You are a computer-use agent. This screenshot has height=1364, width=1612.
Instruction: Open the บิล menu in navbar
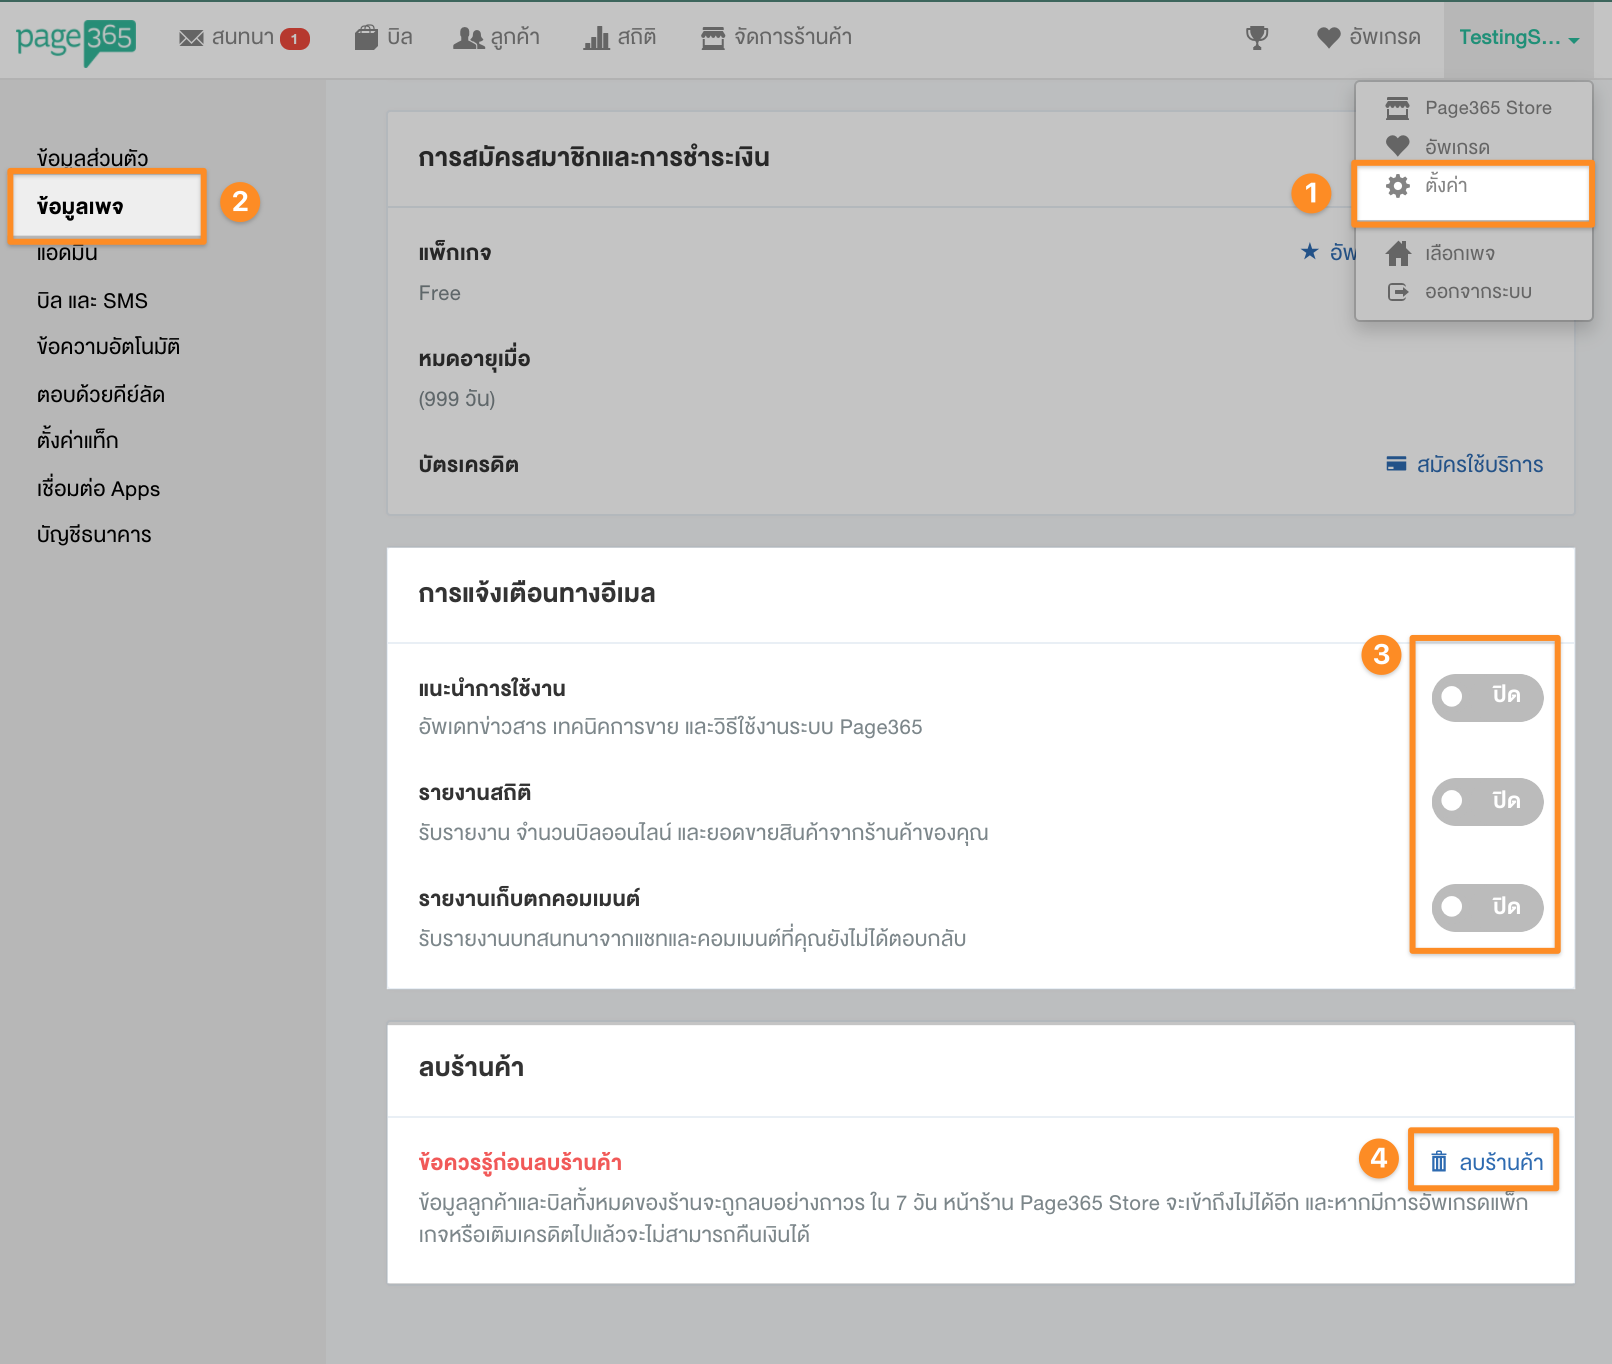(384, 38)
